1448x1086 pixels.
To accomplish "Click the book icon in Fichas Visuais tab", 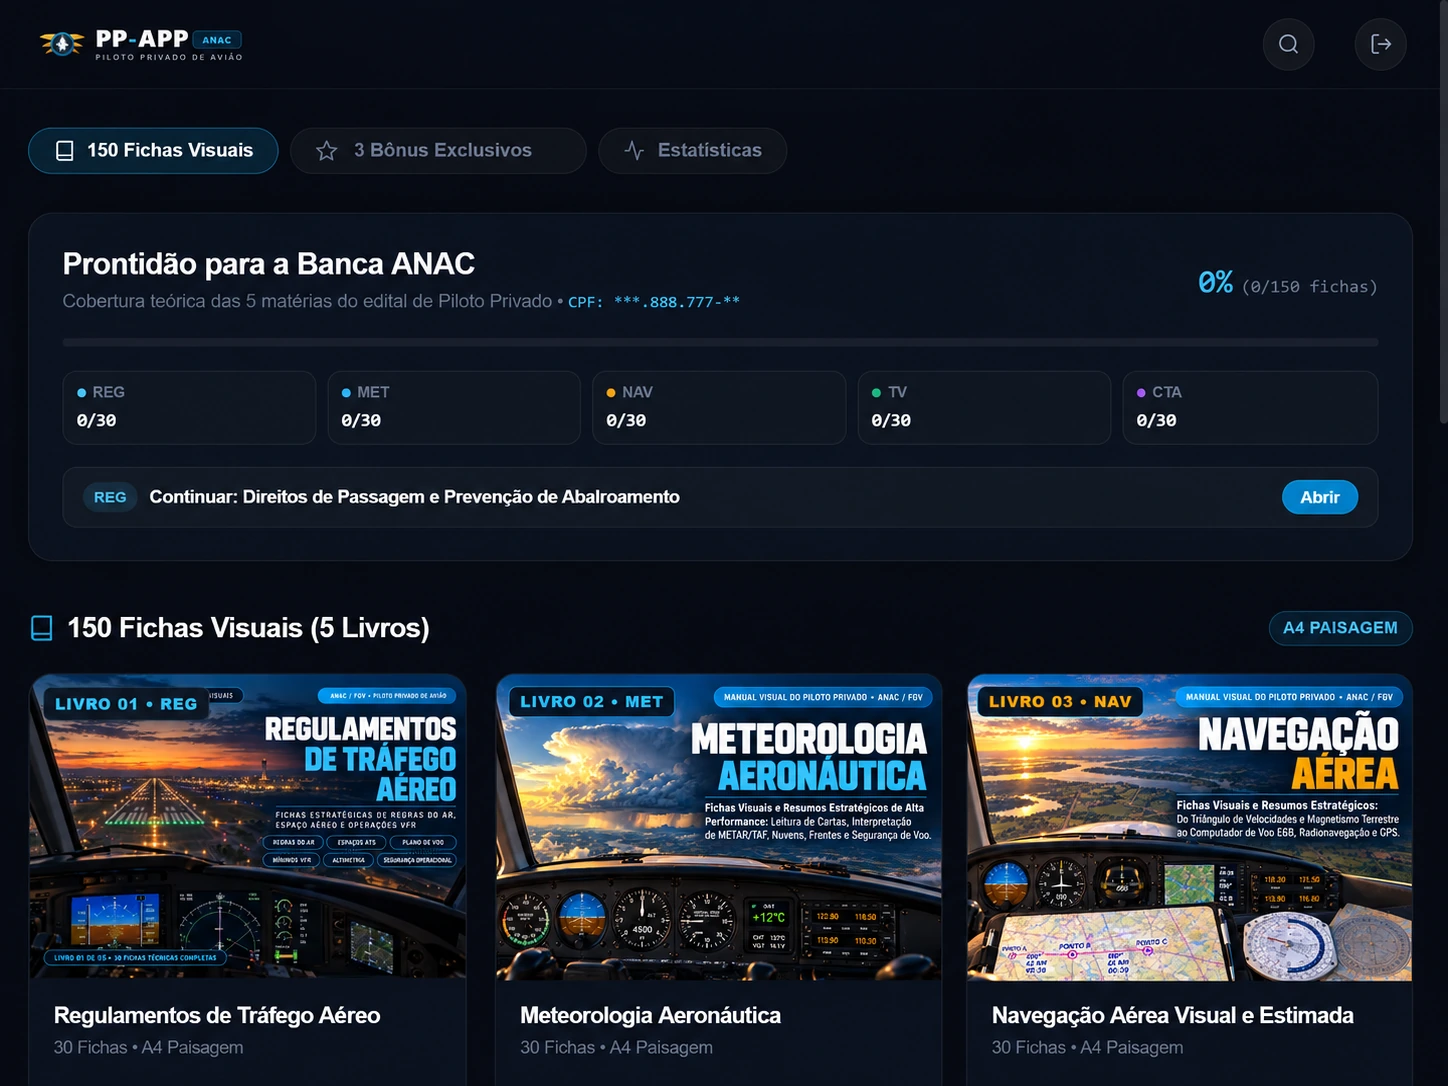I will (65, 151).
